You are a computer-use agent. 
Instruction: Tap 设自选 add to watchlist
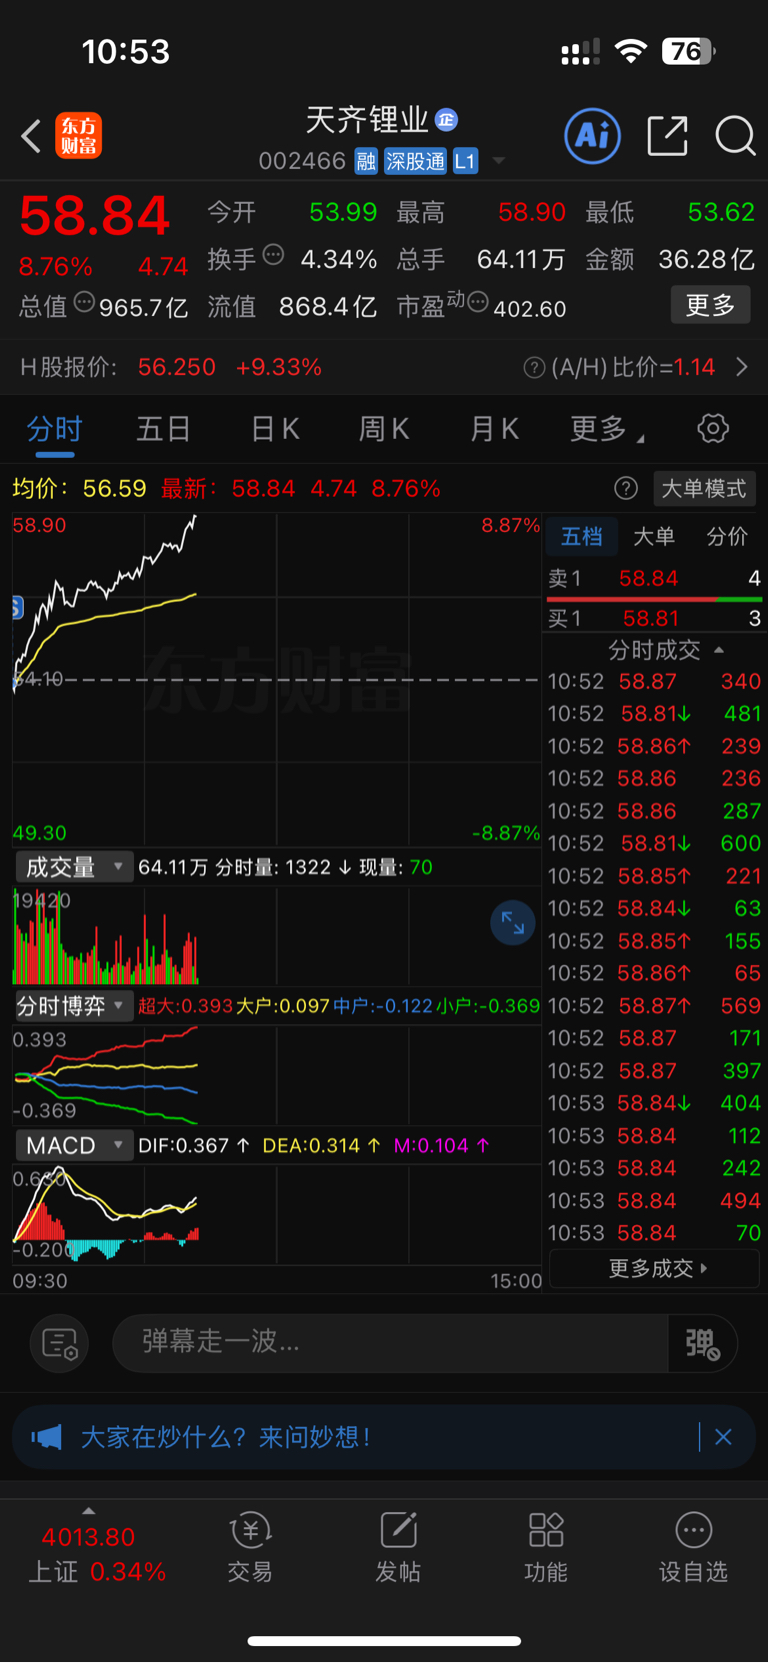click(x=693, y=1547)
